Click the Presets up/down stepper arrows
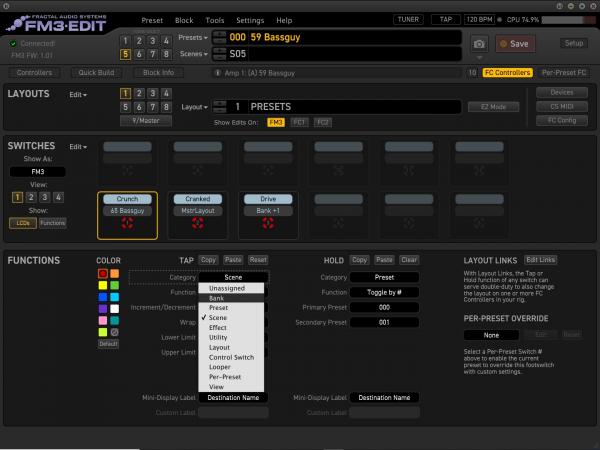This screenshot has height=450, width=600. coord(217,37)
